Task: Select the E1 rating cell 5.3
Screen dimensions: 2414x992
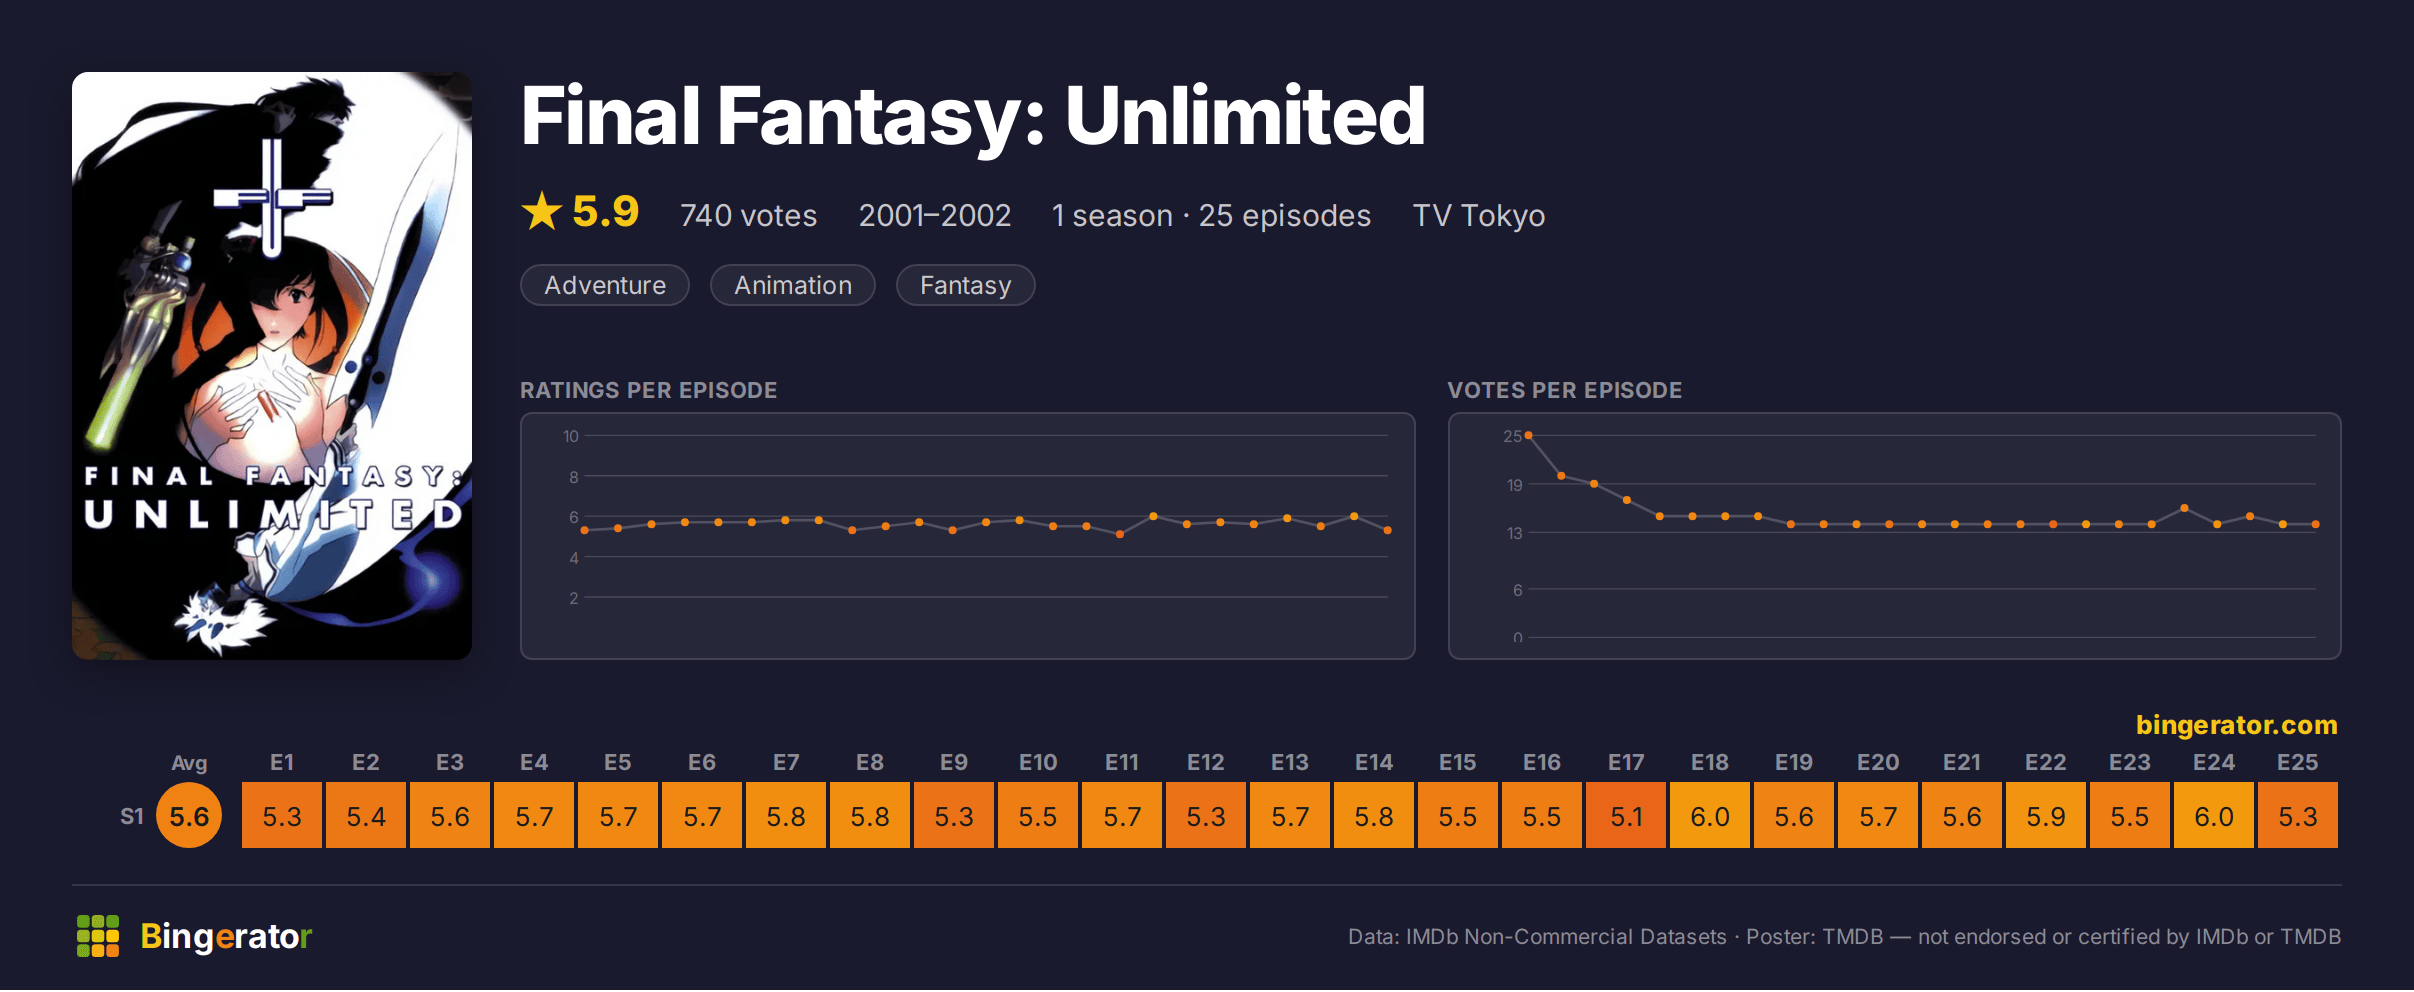Action: click(282, 816)
